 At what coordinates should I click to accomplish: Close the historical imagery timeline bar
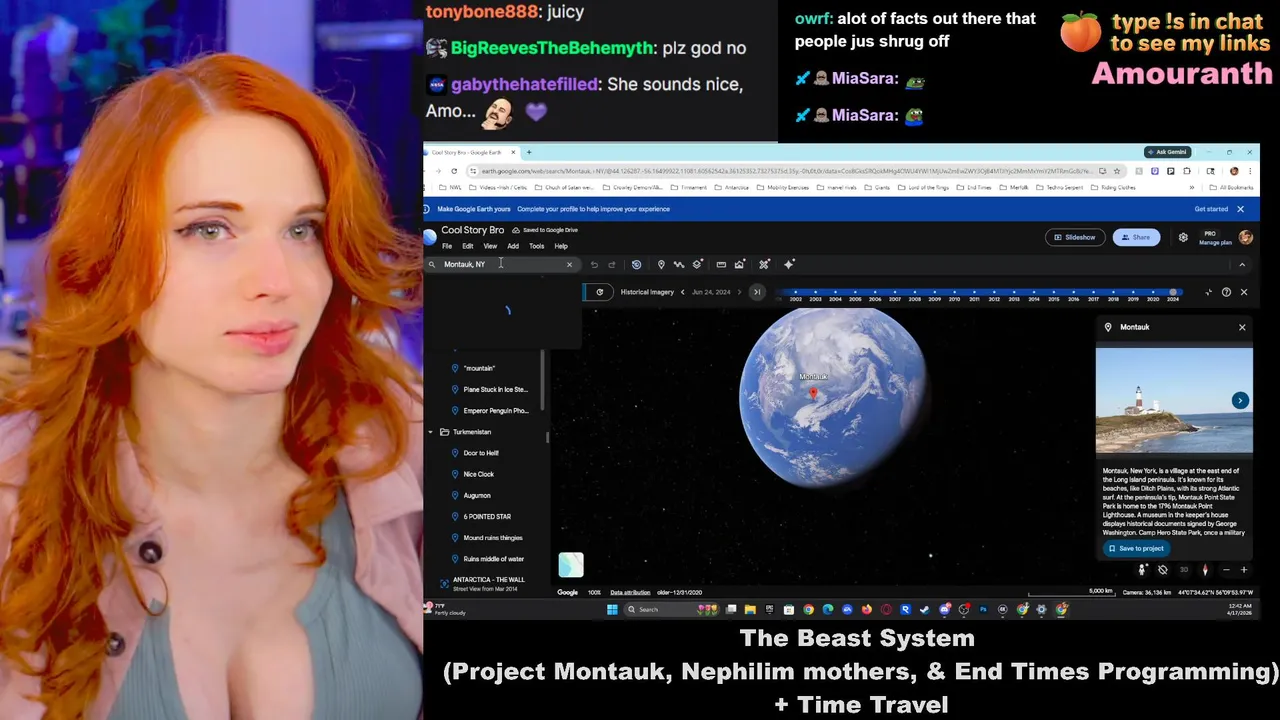click(x=1244, y=292)
